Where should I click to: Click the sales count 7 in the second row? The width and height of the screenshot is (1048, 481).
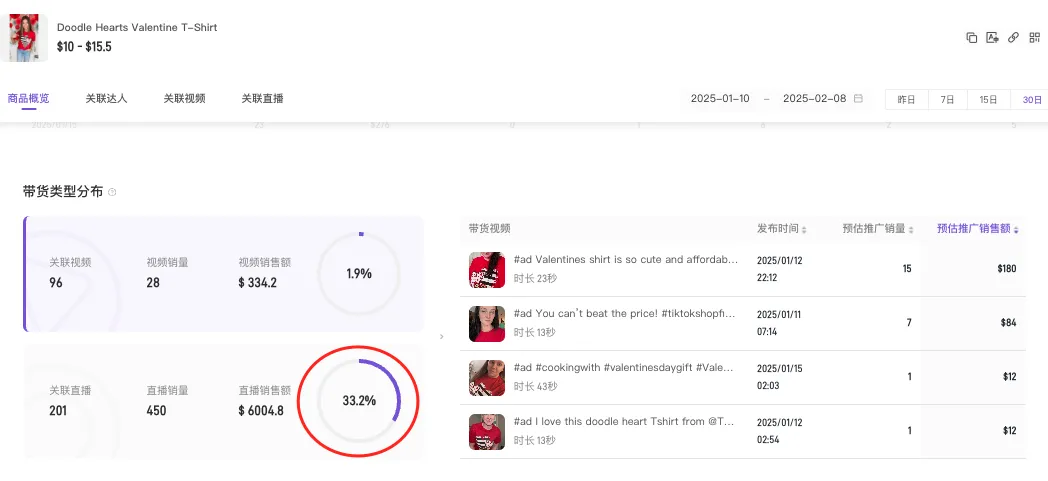[909, 323]
